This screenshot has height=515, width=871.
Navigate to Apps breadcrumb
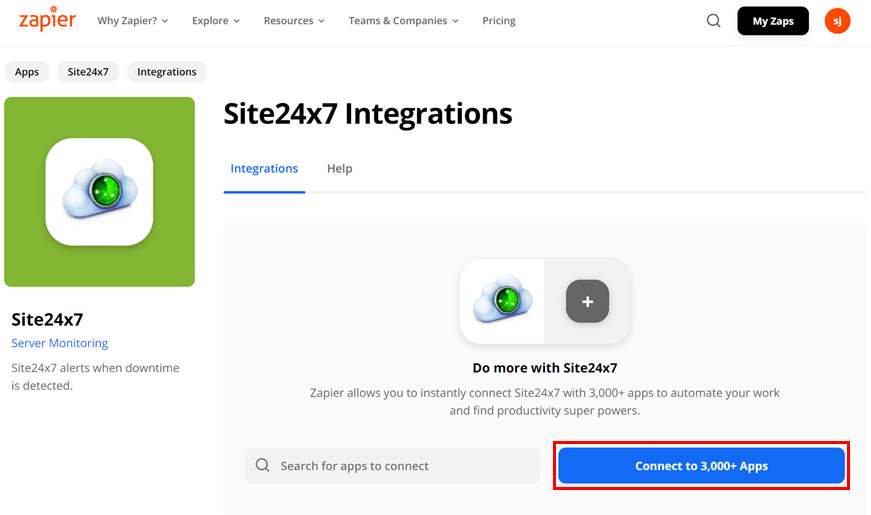(27, 72)
